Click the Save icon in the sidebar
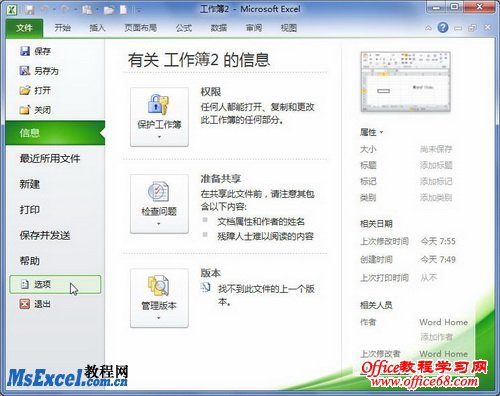Screen dimensions: 500x396 pos(25,51)
